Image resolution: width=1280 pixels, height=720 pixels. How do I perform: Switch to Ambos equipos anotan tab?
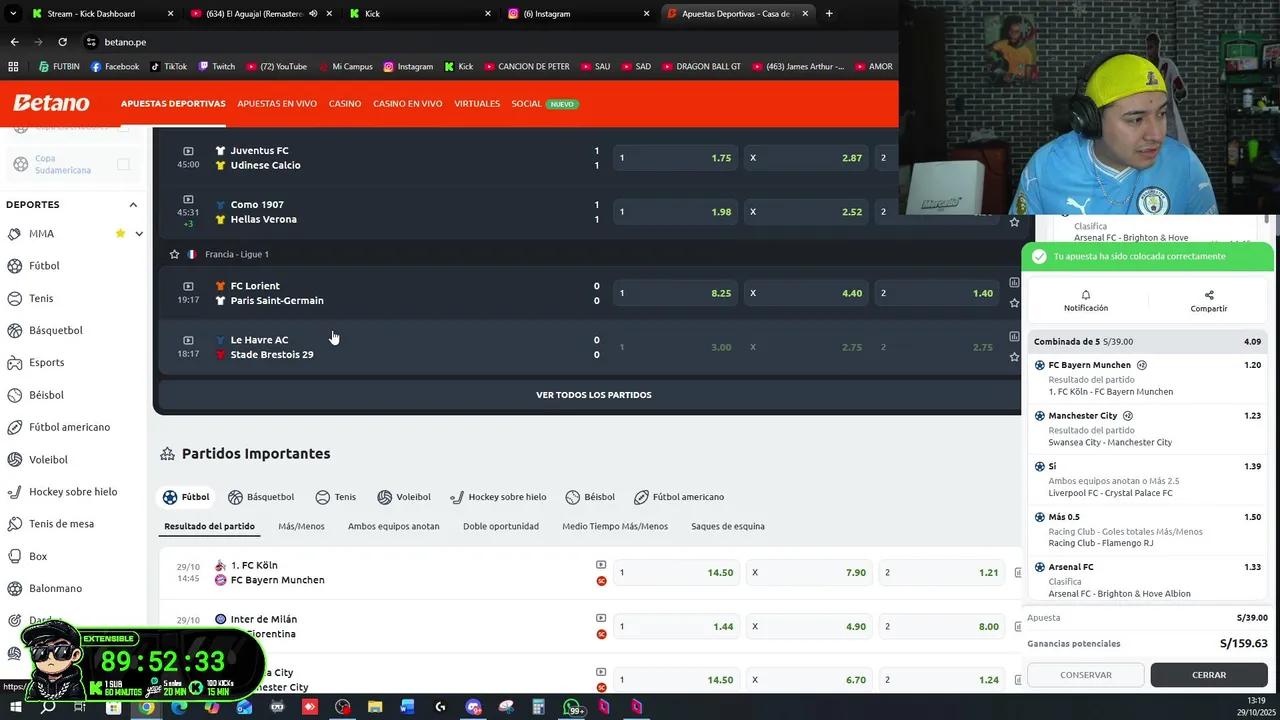pos(393,526)
